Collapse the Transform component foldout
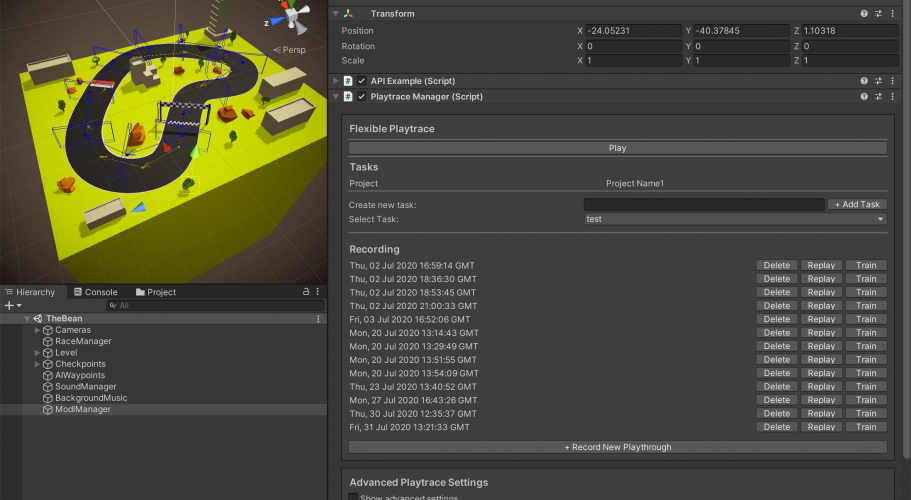The height and width of the screenshot is (500, 911). point(336,13)
